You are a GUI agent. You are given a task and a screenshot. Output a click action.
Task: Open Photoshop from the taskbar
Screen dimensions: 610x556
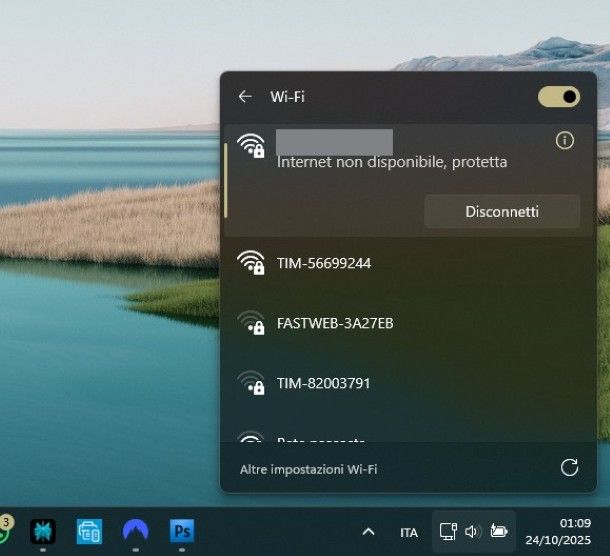point(182,531)
